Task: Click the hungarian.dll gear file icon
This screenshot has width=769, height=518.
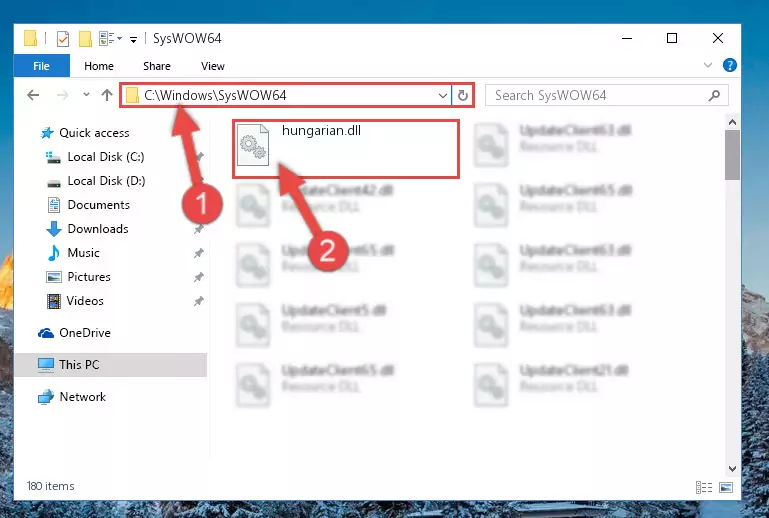Action: point(253,145)
